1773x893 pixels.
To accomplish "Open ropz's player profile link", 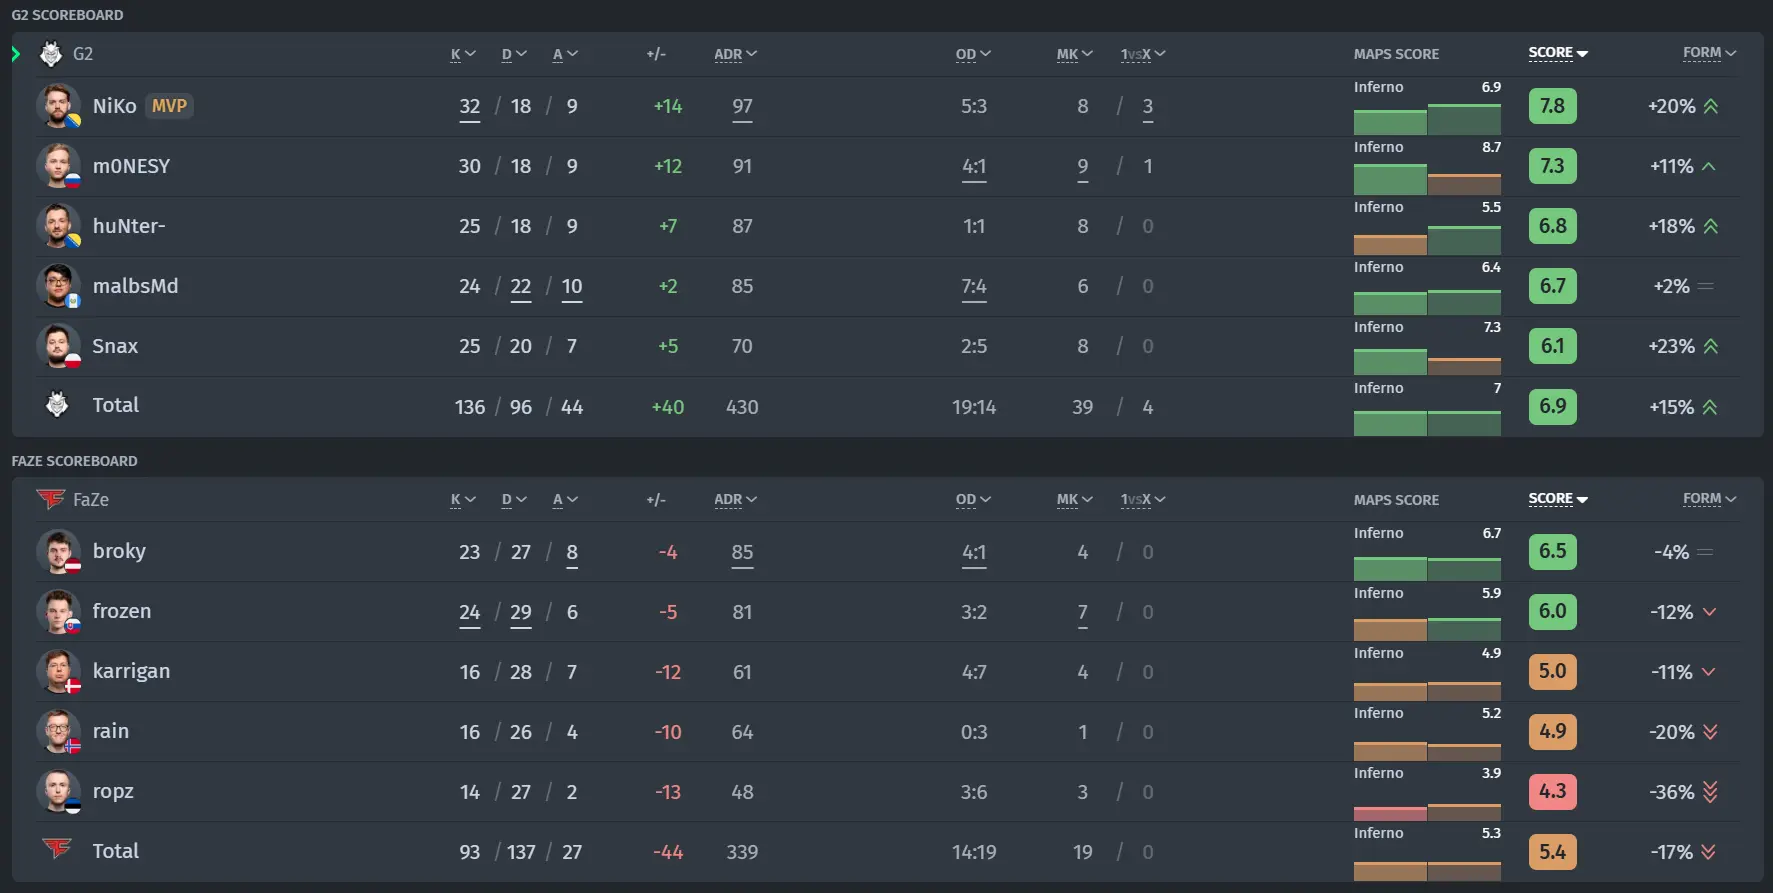I will click(113, 792).
